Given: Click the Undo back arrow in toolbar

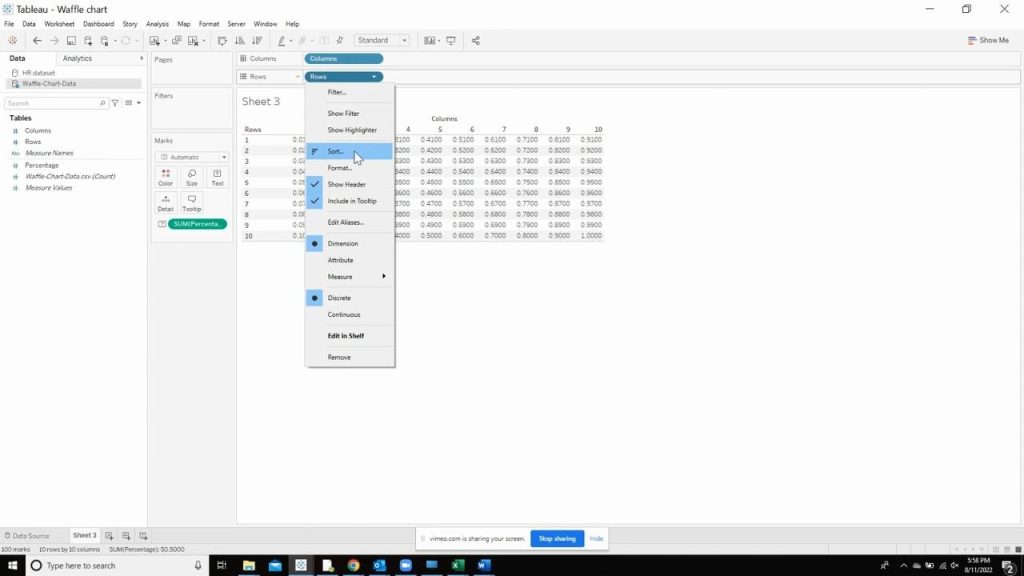Looking at the screenshot, I should tap(37, 41).
